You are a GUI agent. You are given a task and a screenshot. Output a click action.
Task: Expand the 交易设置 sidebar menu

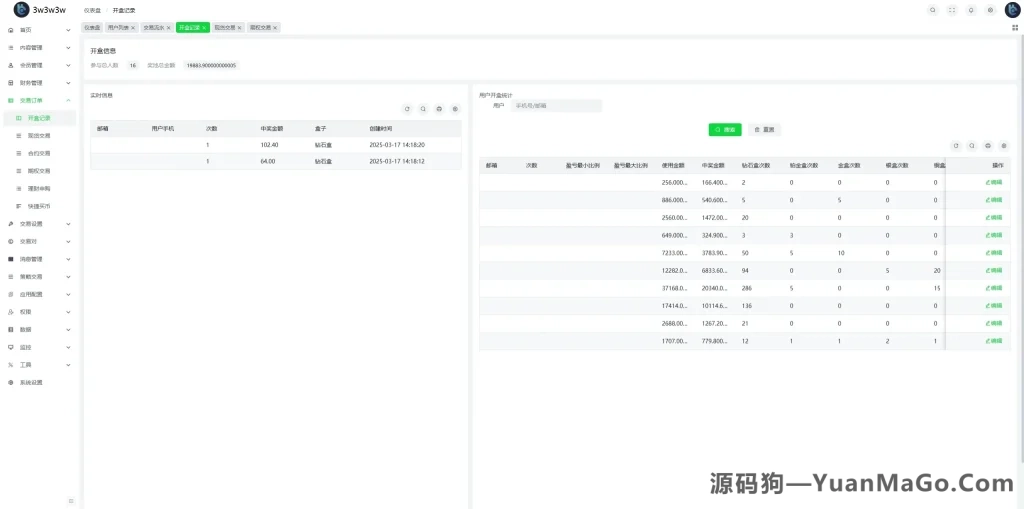39,224
